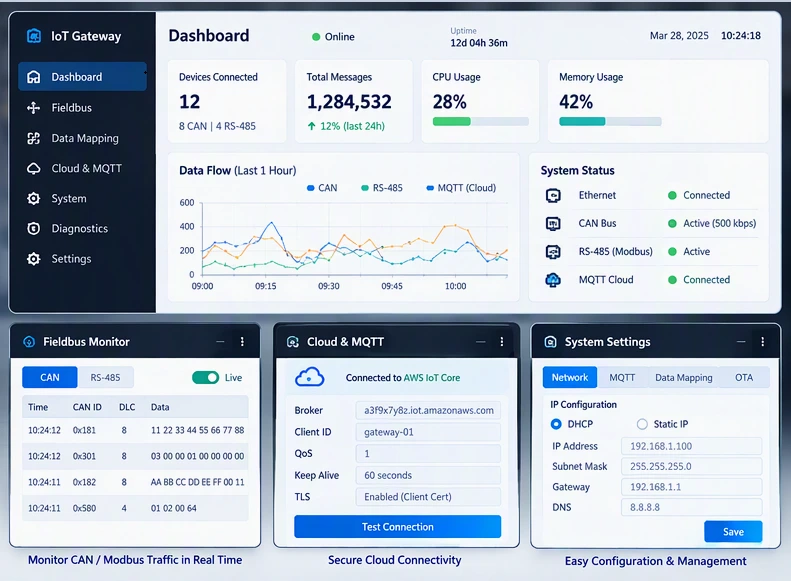This screenshot has width=791, height=581.
Task: Open the Fieldbus sidebar icon
Action: tap(33, 107)
